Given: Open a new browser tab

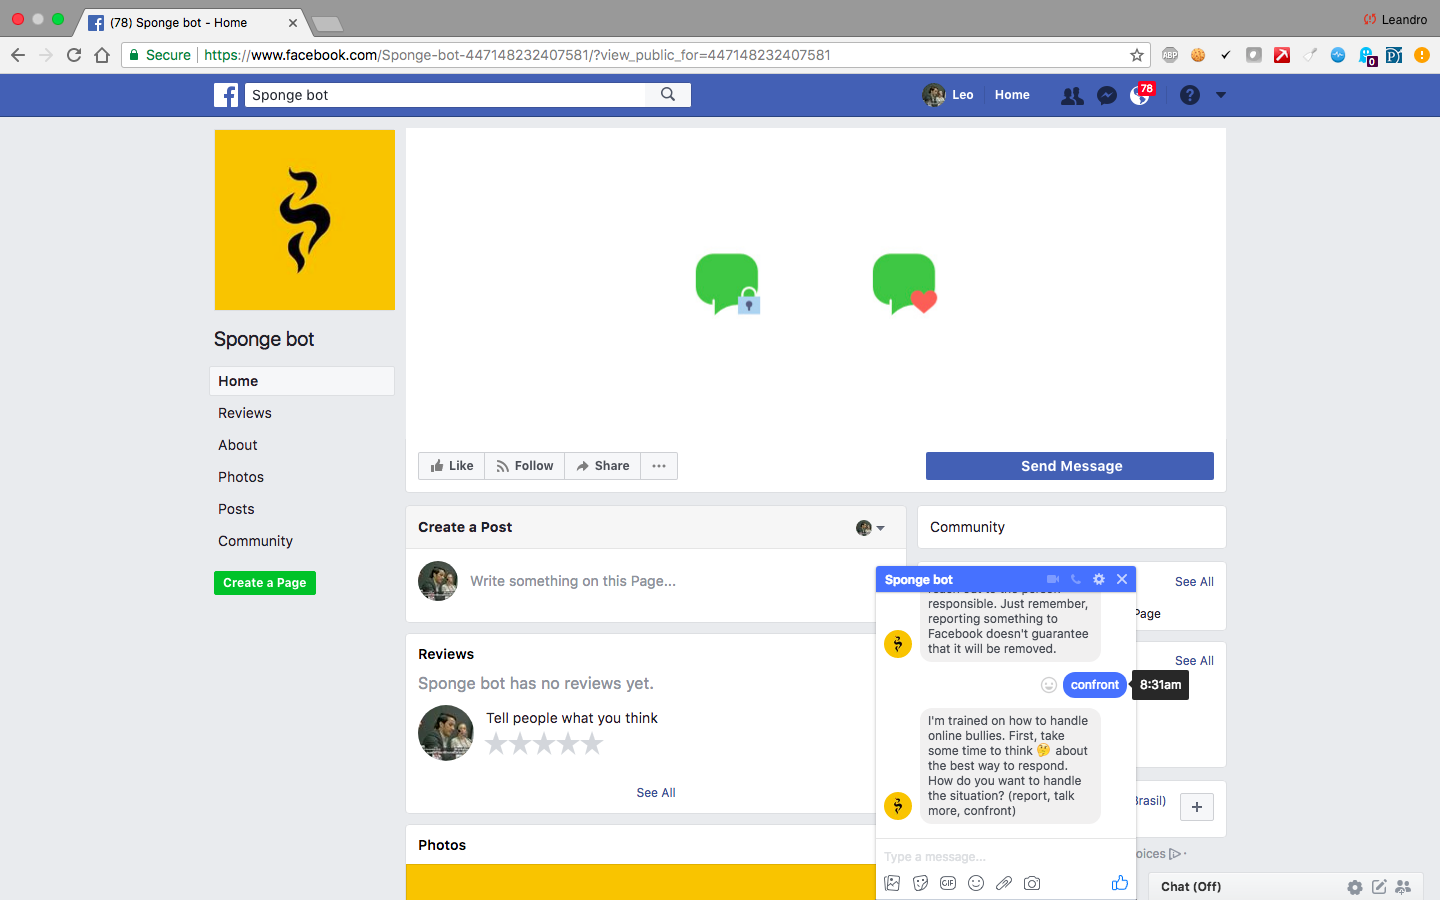Looking at the screenshot, I should pos(327,23).
